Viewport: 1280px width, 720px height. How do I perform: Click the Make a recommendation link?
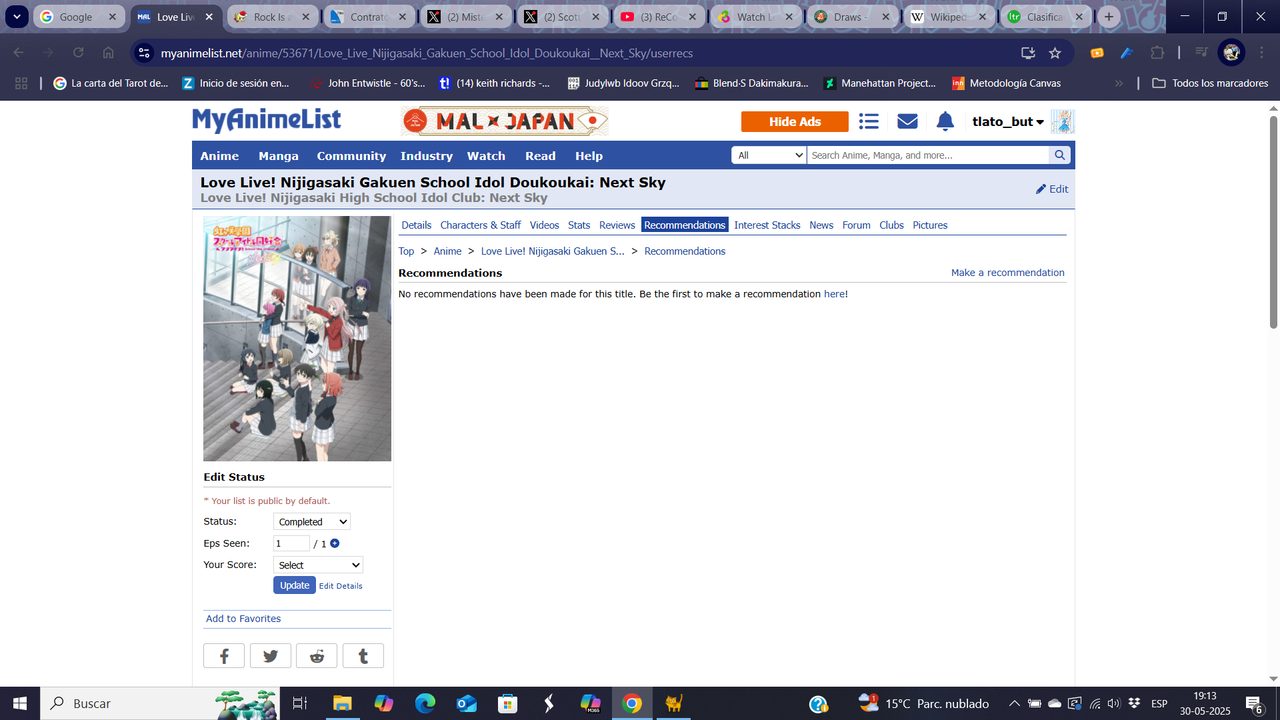point(1007,272)
